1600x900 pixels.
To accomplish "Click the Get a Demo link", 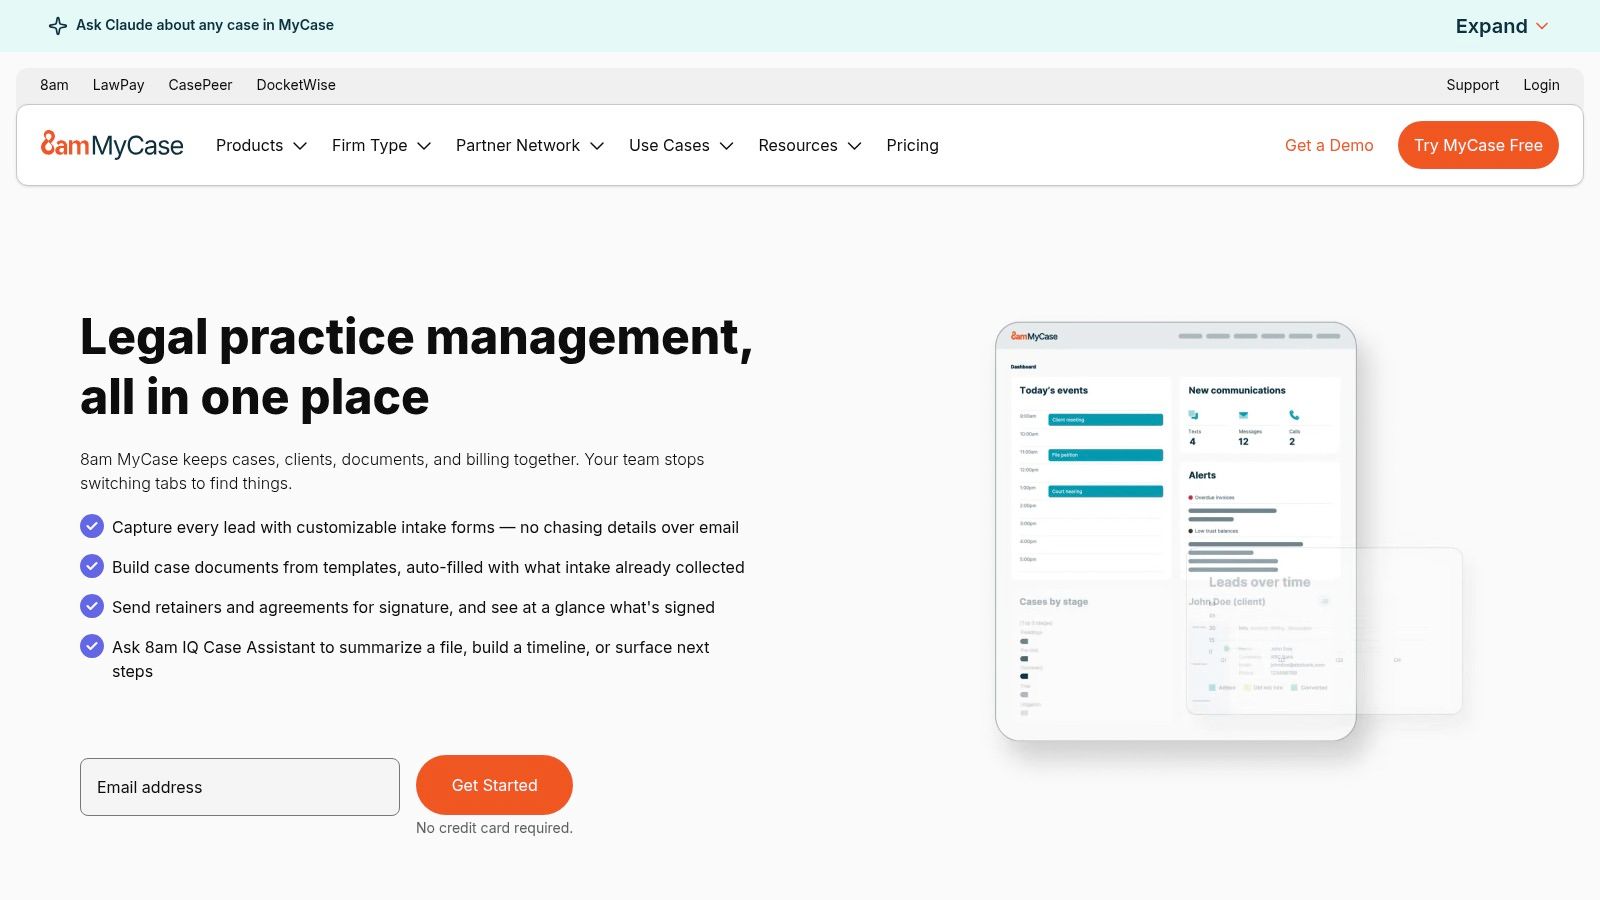I will tap(1329, 145).
